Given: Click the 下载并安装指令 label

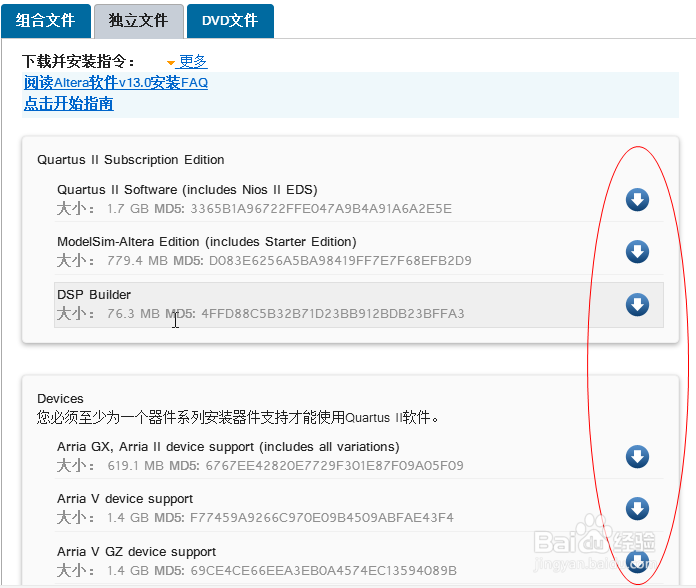Looking at the screenshot, I should (x=78, y=61).
